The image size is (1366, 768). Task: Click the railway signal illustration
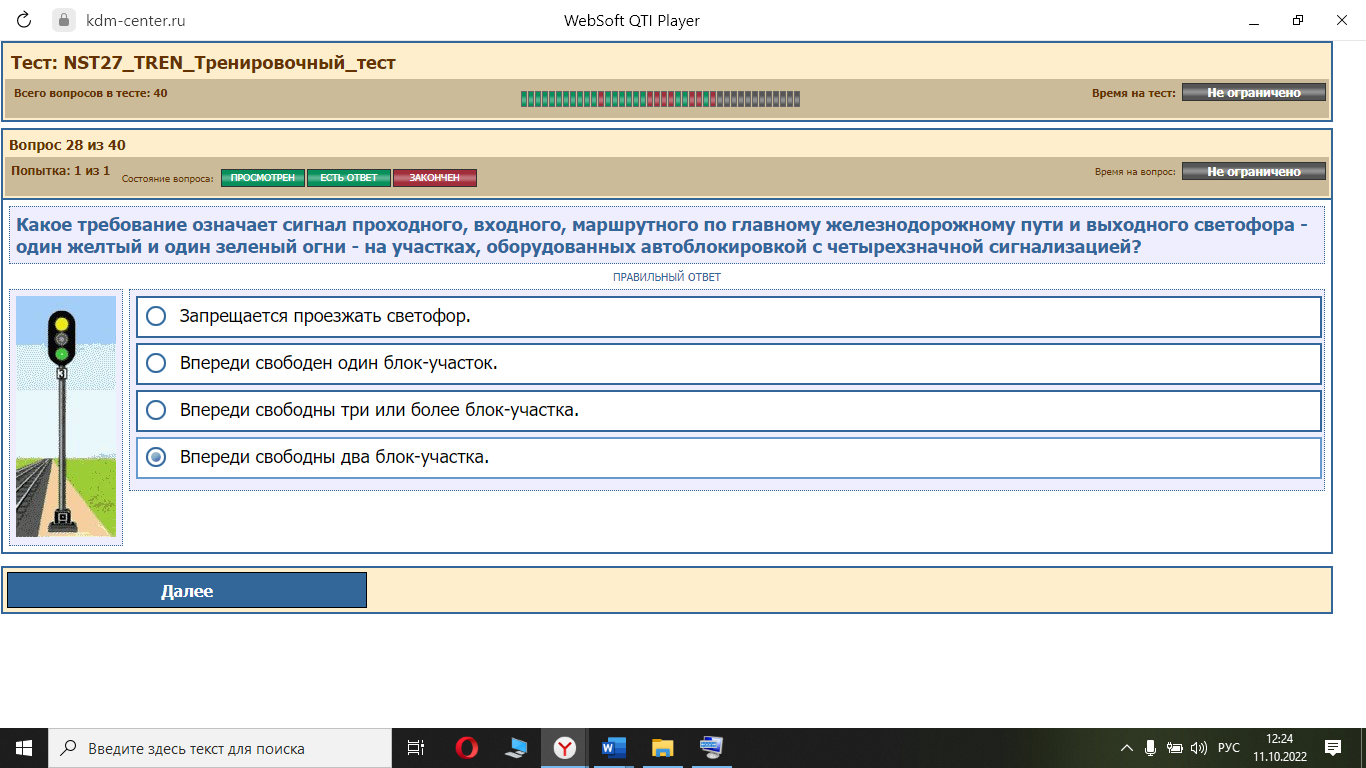66,417
